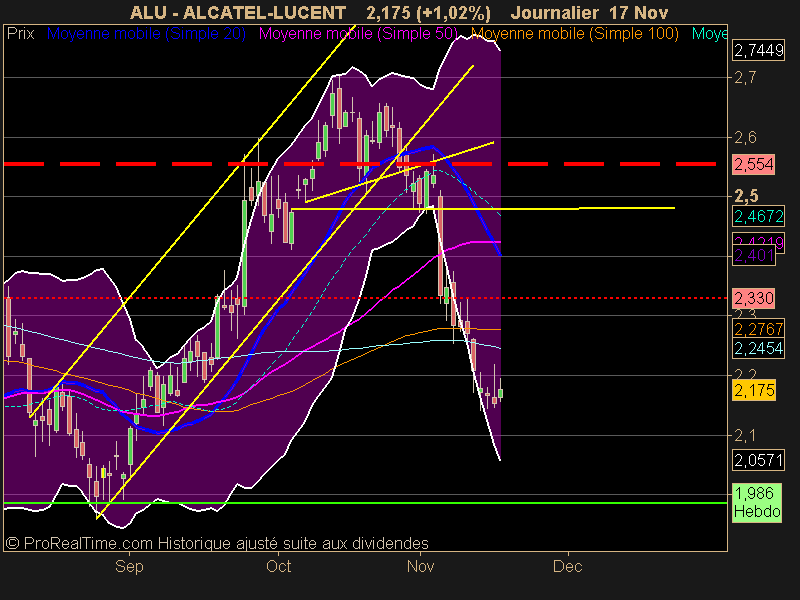Screen dimensions: 800x600
Task: Click the chart title 'ALU - ALCATEL-LUCENT'
Action: (x=238, y=12)
